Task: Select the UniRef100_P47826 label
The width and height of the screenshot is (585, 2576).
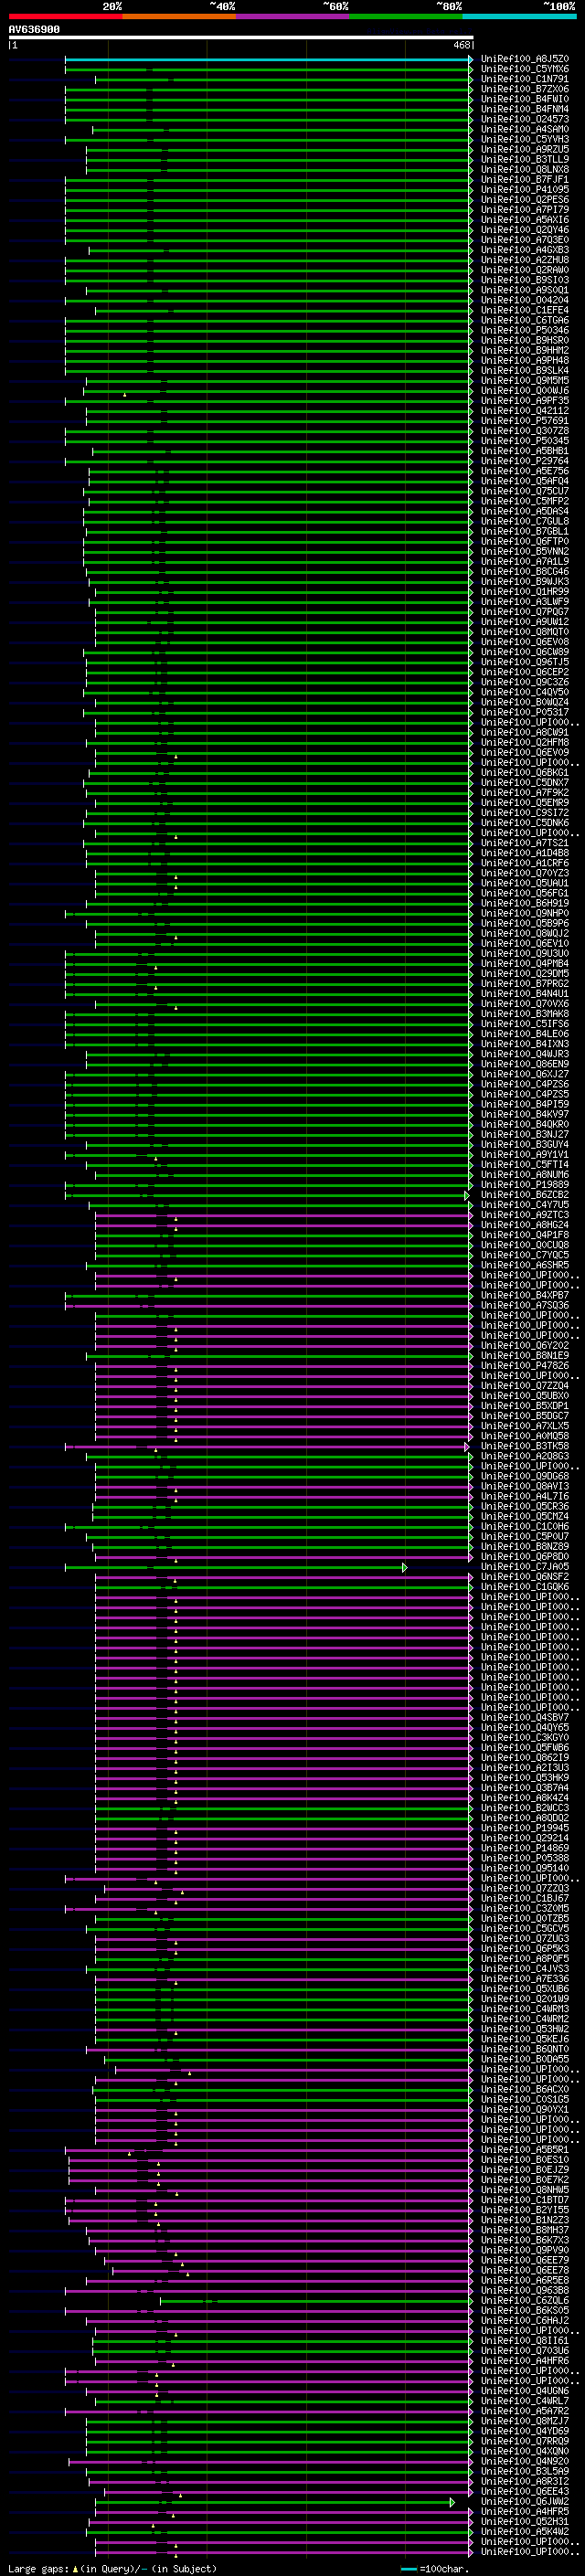Action: pos(524,1366)
